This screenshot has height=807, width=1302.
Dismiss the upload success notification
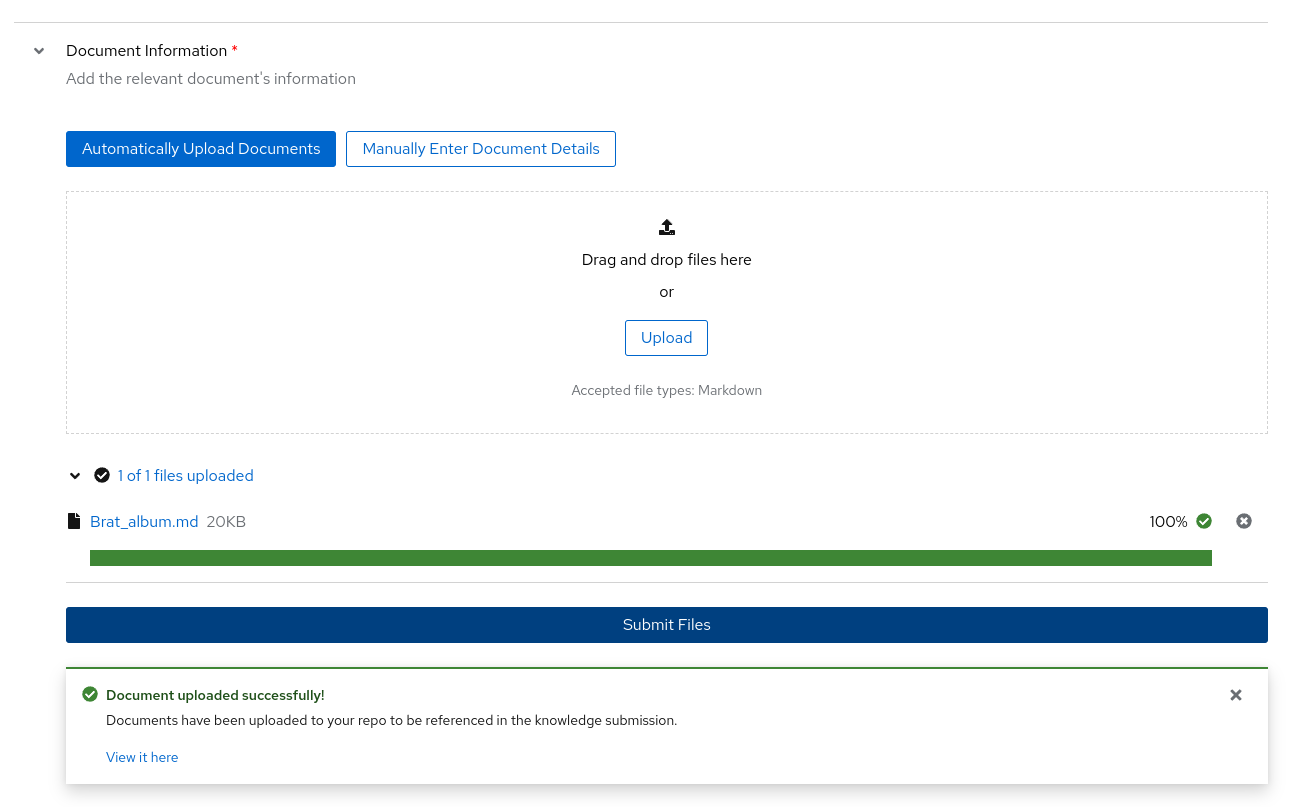1236,695
